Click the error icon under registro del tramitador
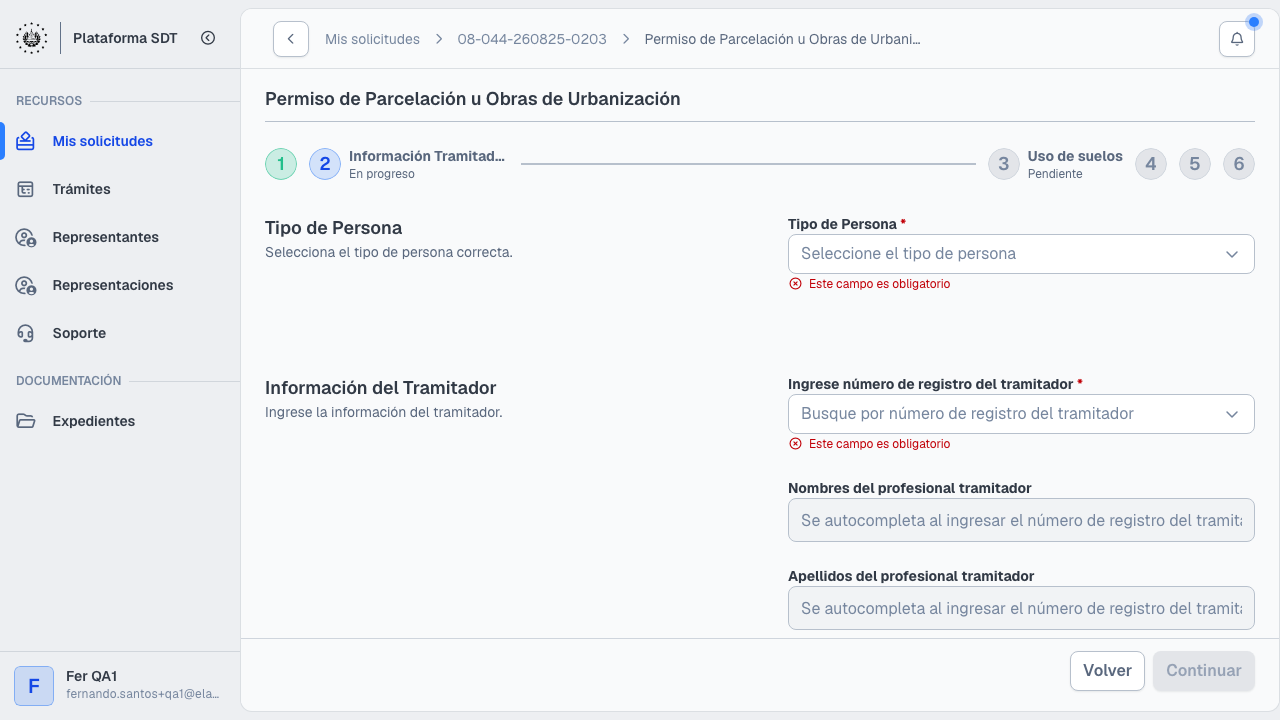Image resolution: width=1280 pixels, height=720 pixels. tap(796, 444)
